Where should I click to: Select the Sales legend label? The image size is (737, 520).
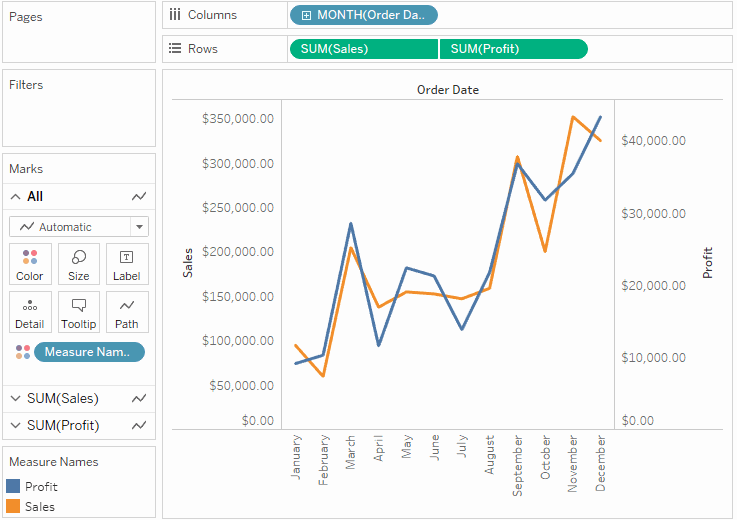click(x=40, y=507)
